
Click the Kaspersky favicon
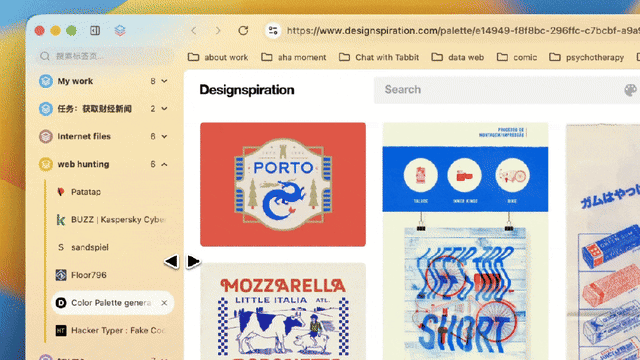[x=61, y=220]
